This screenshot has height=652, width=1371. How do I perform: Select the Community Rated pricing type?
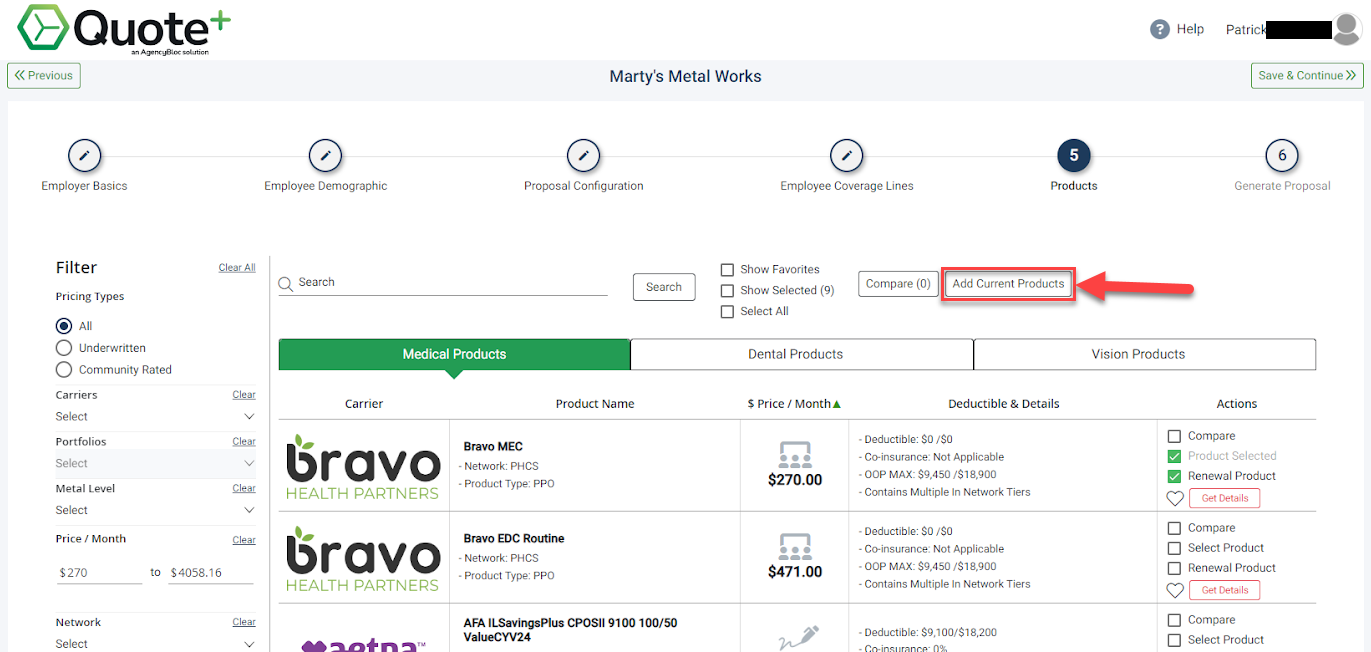click(x=64, y=370)
